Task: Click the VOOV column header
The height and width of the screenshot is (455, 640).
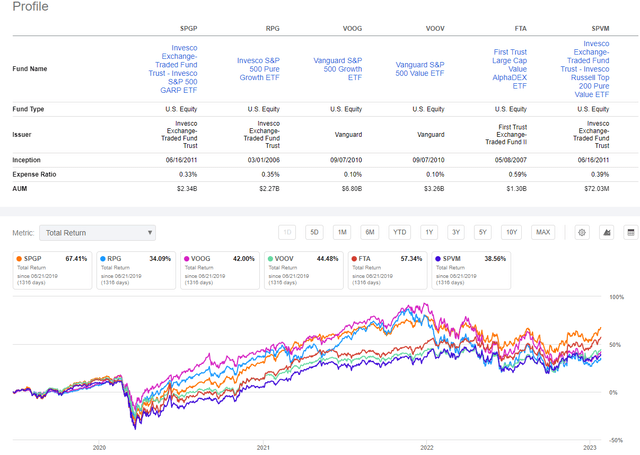Action: tap(435, 29)
